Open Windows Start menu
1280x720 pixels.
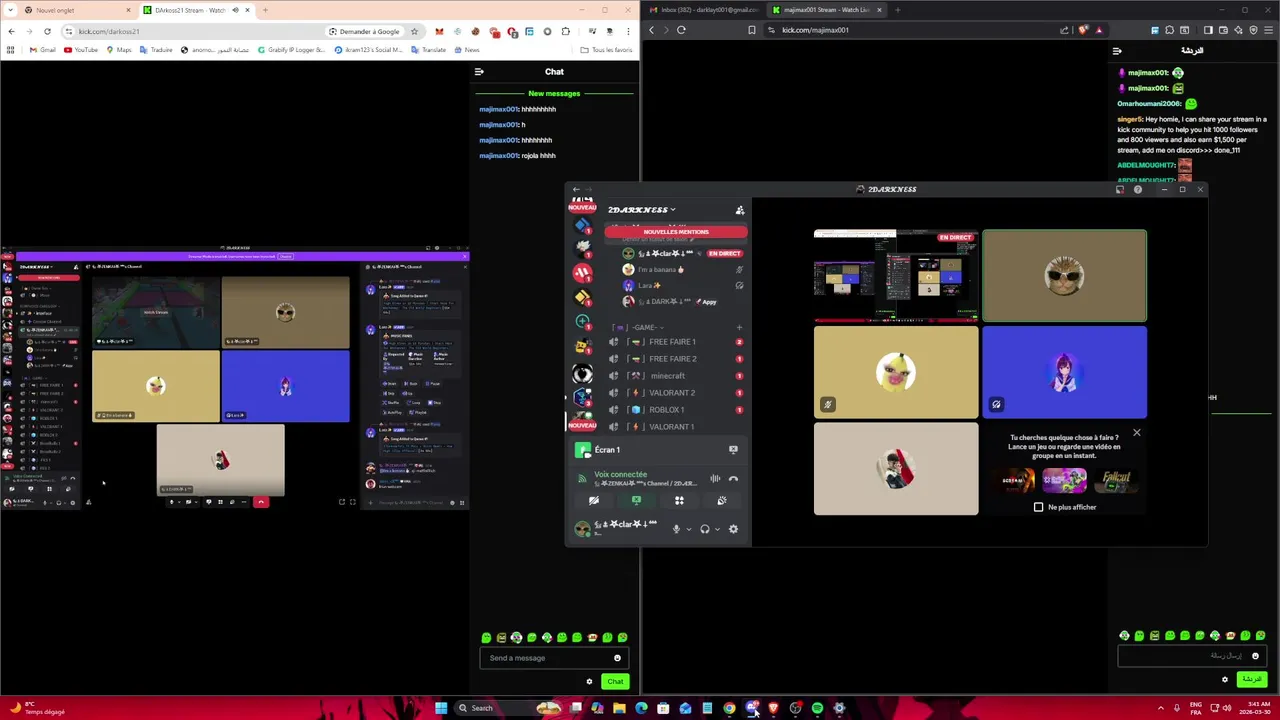441,708
